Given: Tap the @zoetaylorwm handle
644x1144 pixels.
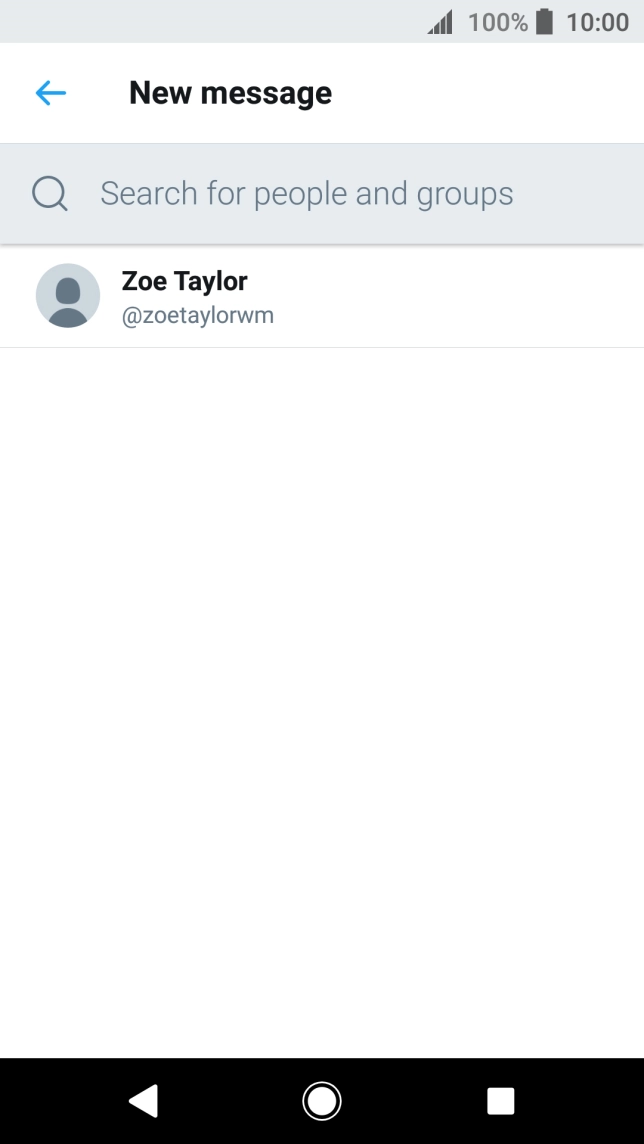Looking at the screenshot, I should point(197,316).
